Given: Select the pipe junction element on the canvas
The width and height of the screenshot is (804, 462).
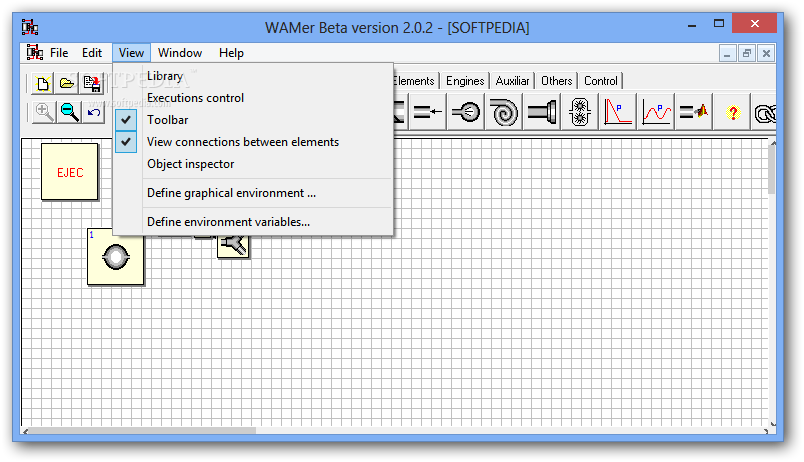Looking at the screenshot, I should coord(233,247).
